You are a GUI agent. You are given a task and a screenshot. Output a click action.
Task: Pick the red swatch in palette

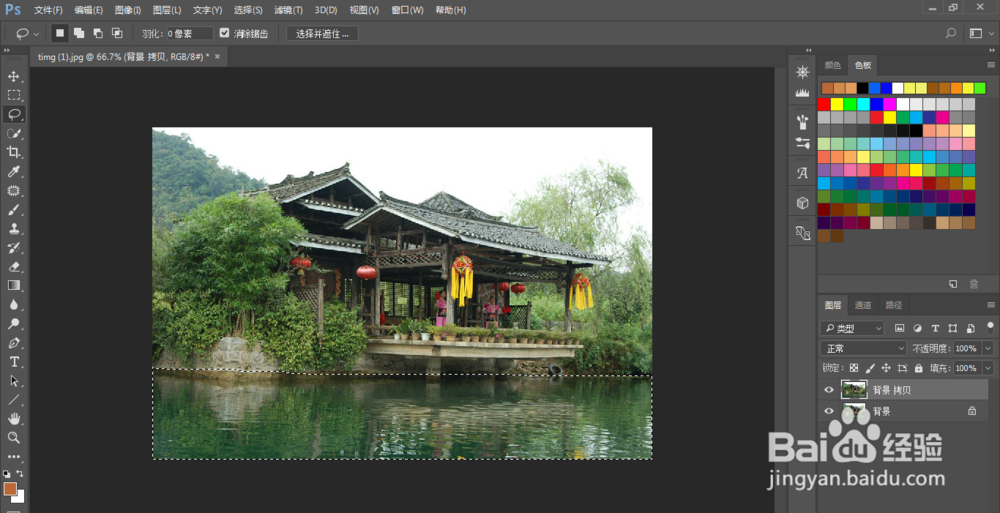[x=824, y=104]
